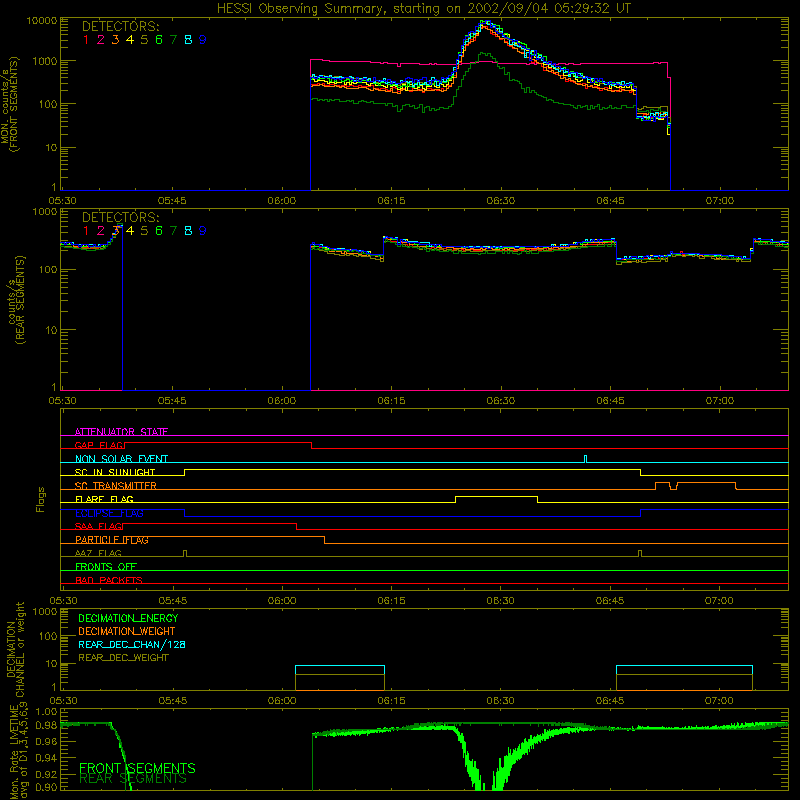Click the 'SC_TRANSMITTER' flag label
Viewport: 800px width, 800px height.
tap(115, 486)
